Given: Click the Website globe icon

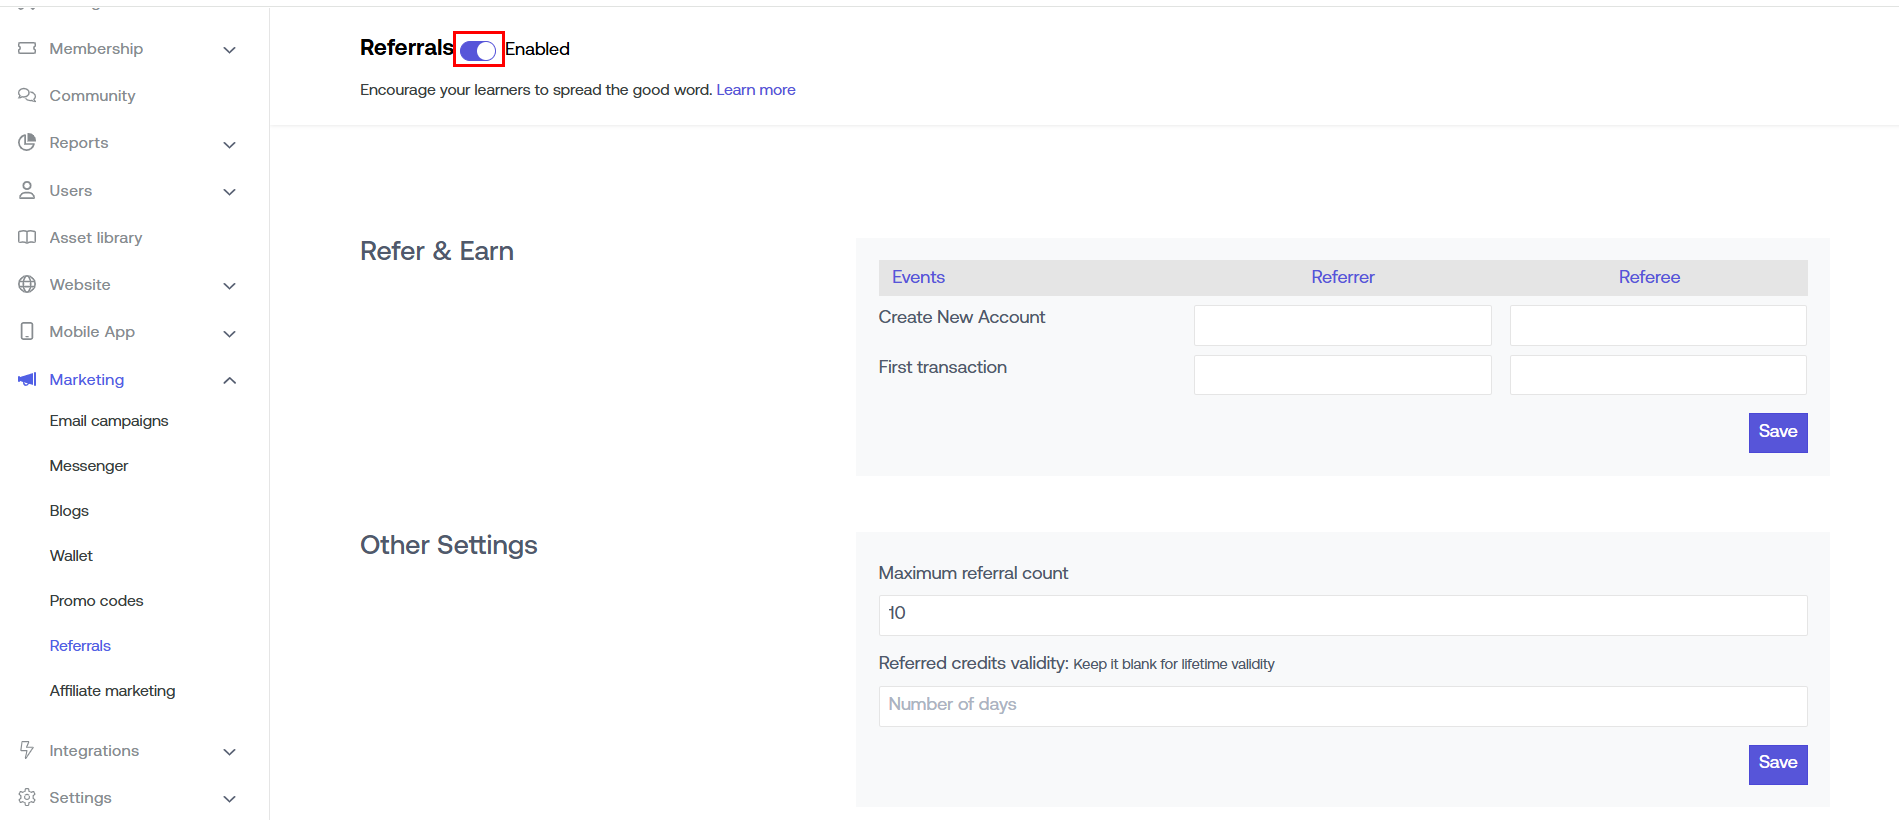Looking at the screenshot, I should click(27, 284).
